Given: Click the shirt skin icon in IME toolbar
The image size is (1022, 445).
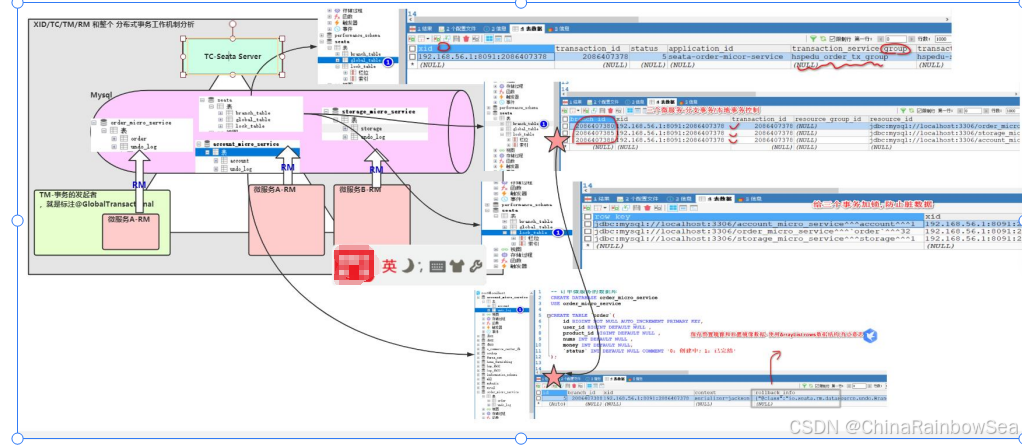Looking at the screenshot, I should 457,267.
